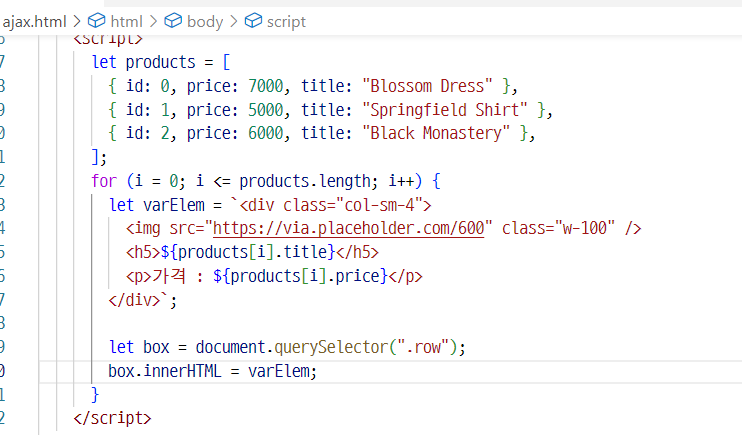Screen dimensions: 742x435
Task: Click the price value 5000
Action: pyautogui.click(x=265, y=110)
